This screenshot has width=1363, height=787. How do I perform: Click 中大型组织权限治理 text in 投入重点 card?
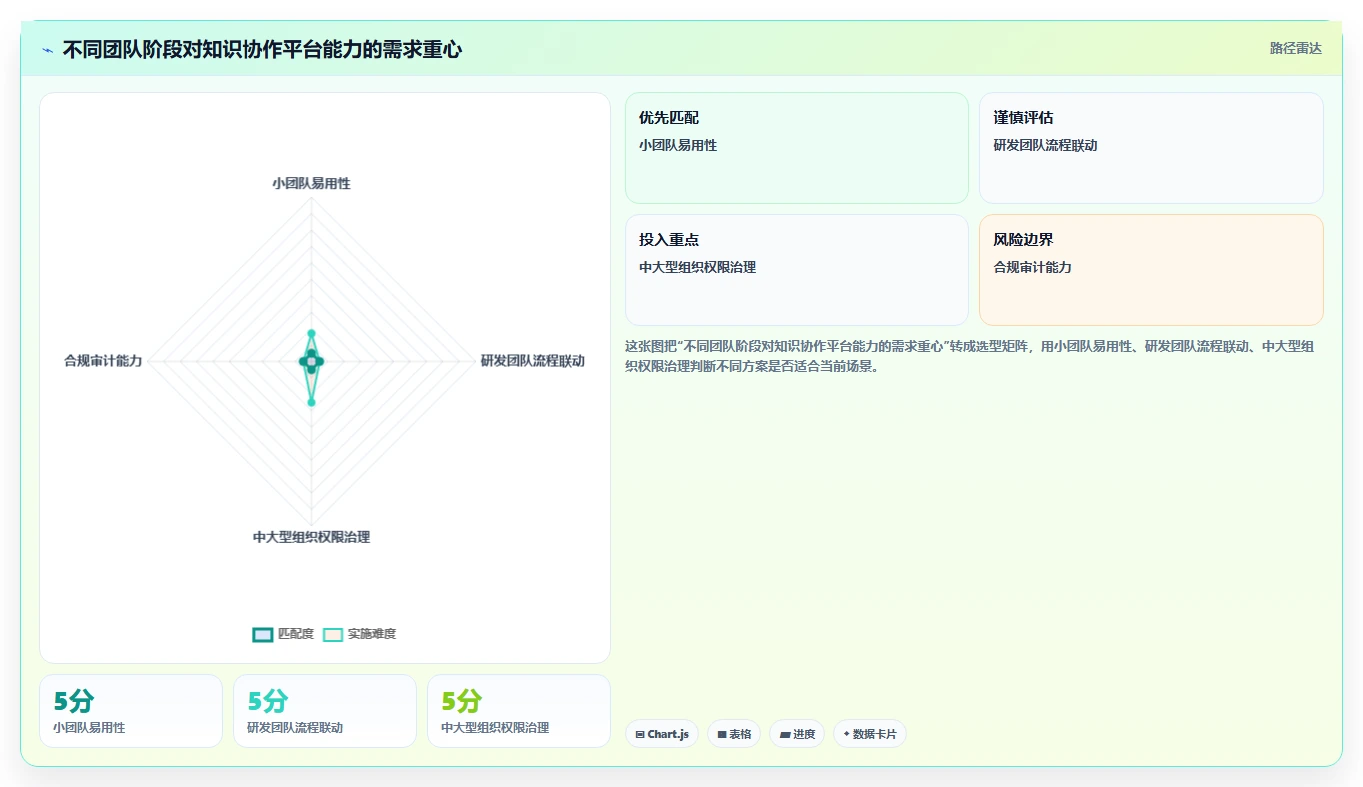pyautogui.click(x=698, y=267)
